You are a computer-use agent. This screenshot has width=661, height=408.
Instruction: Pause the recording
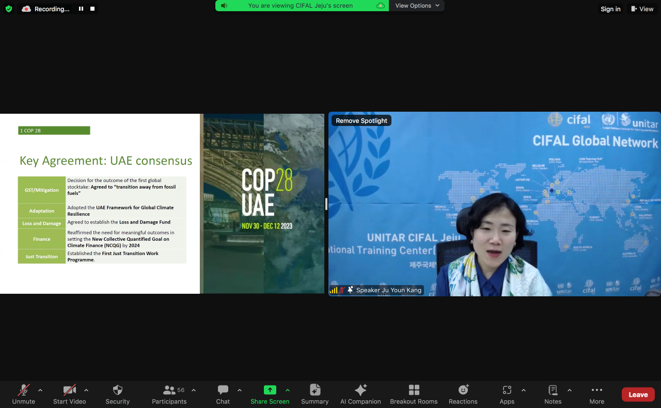coord(81,8)
